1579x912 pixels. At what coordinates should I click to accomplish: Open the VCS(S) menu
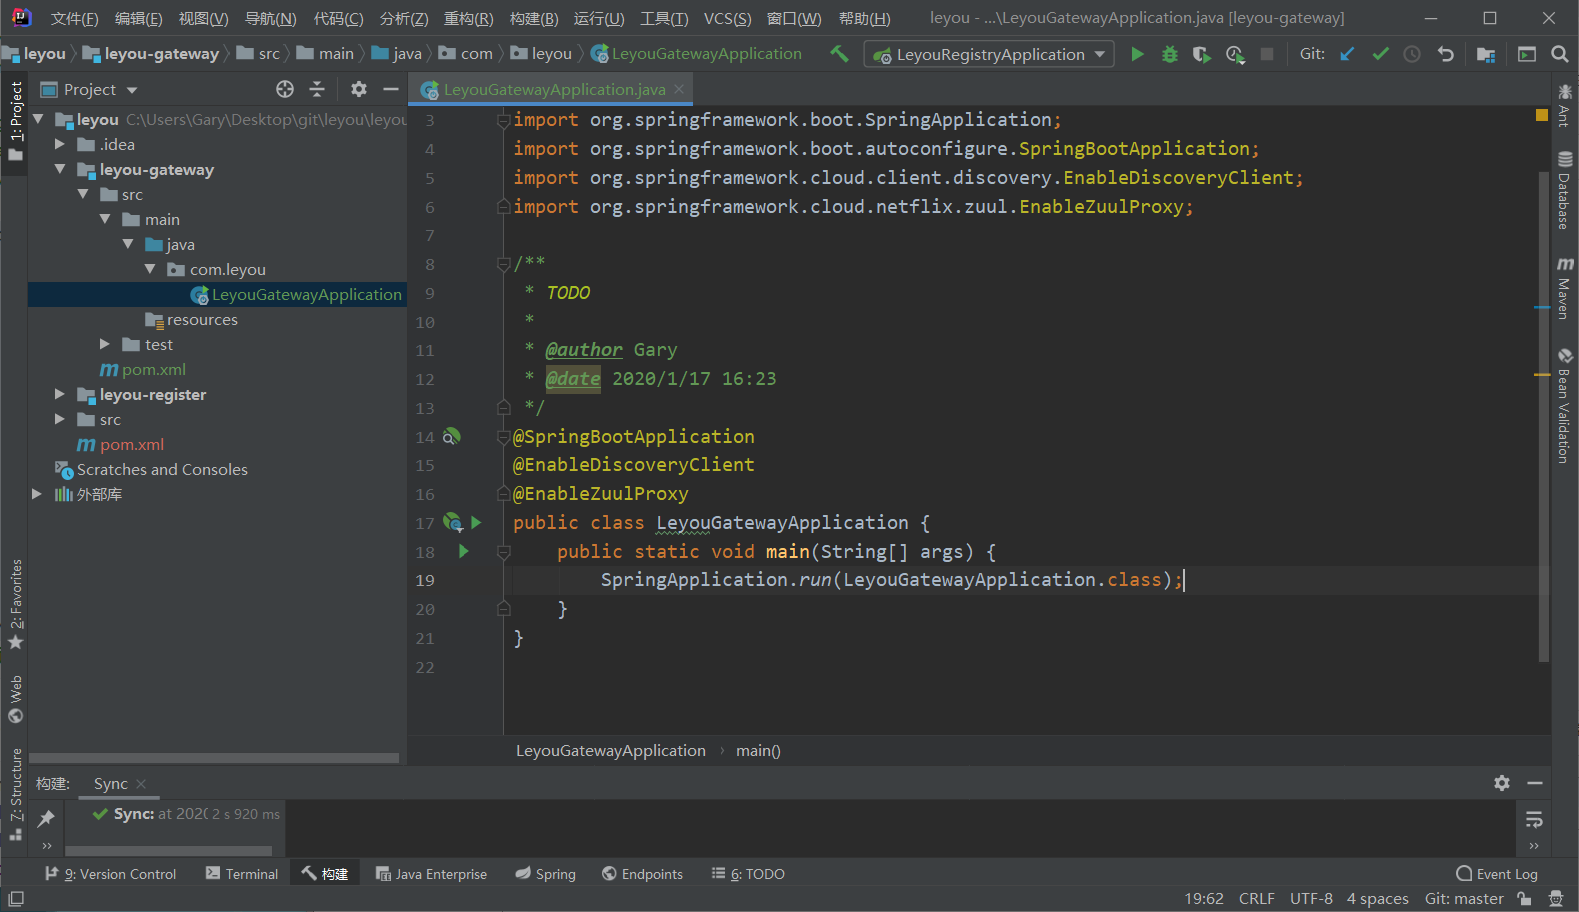click(x=727, y=18)
